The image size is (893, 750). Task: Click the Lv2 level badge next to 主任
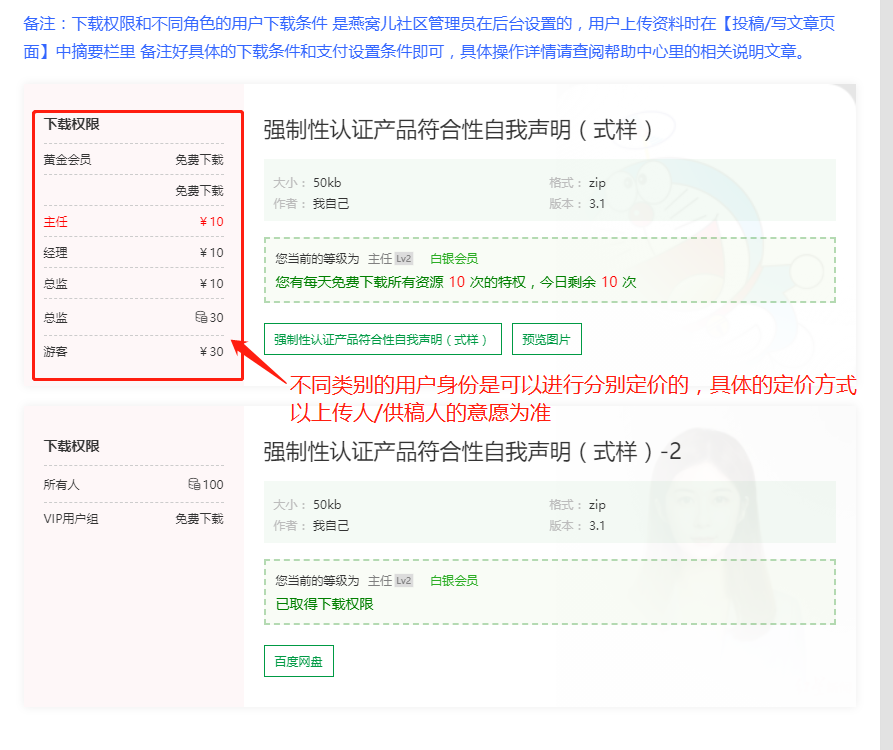[403, 257]
